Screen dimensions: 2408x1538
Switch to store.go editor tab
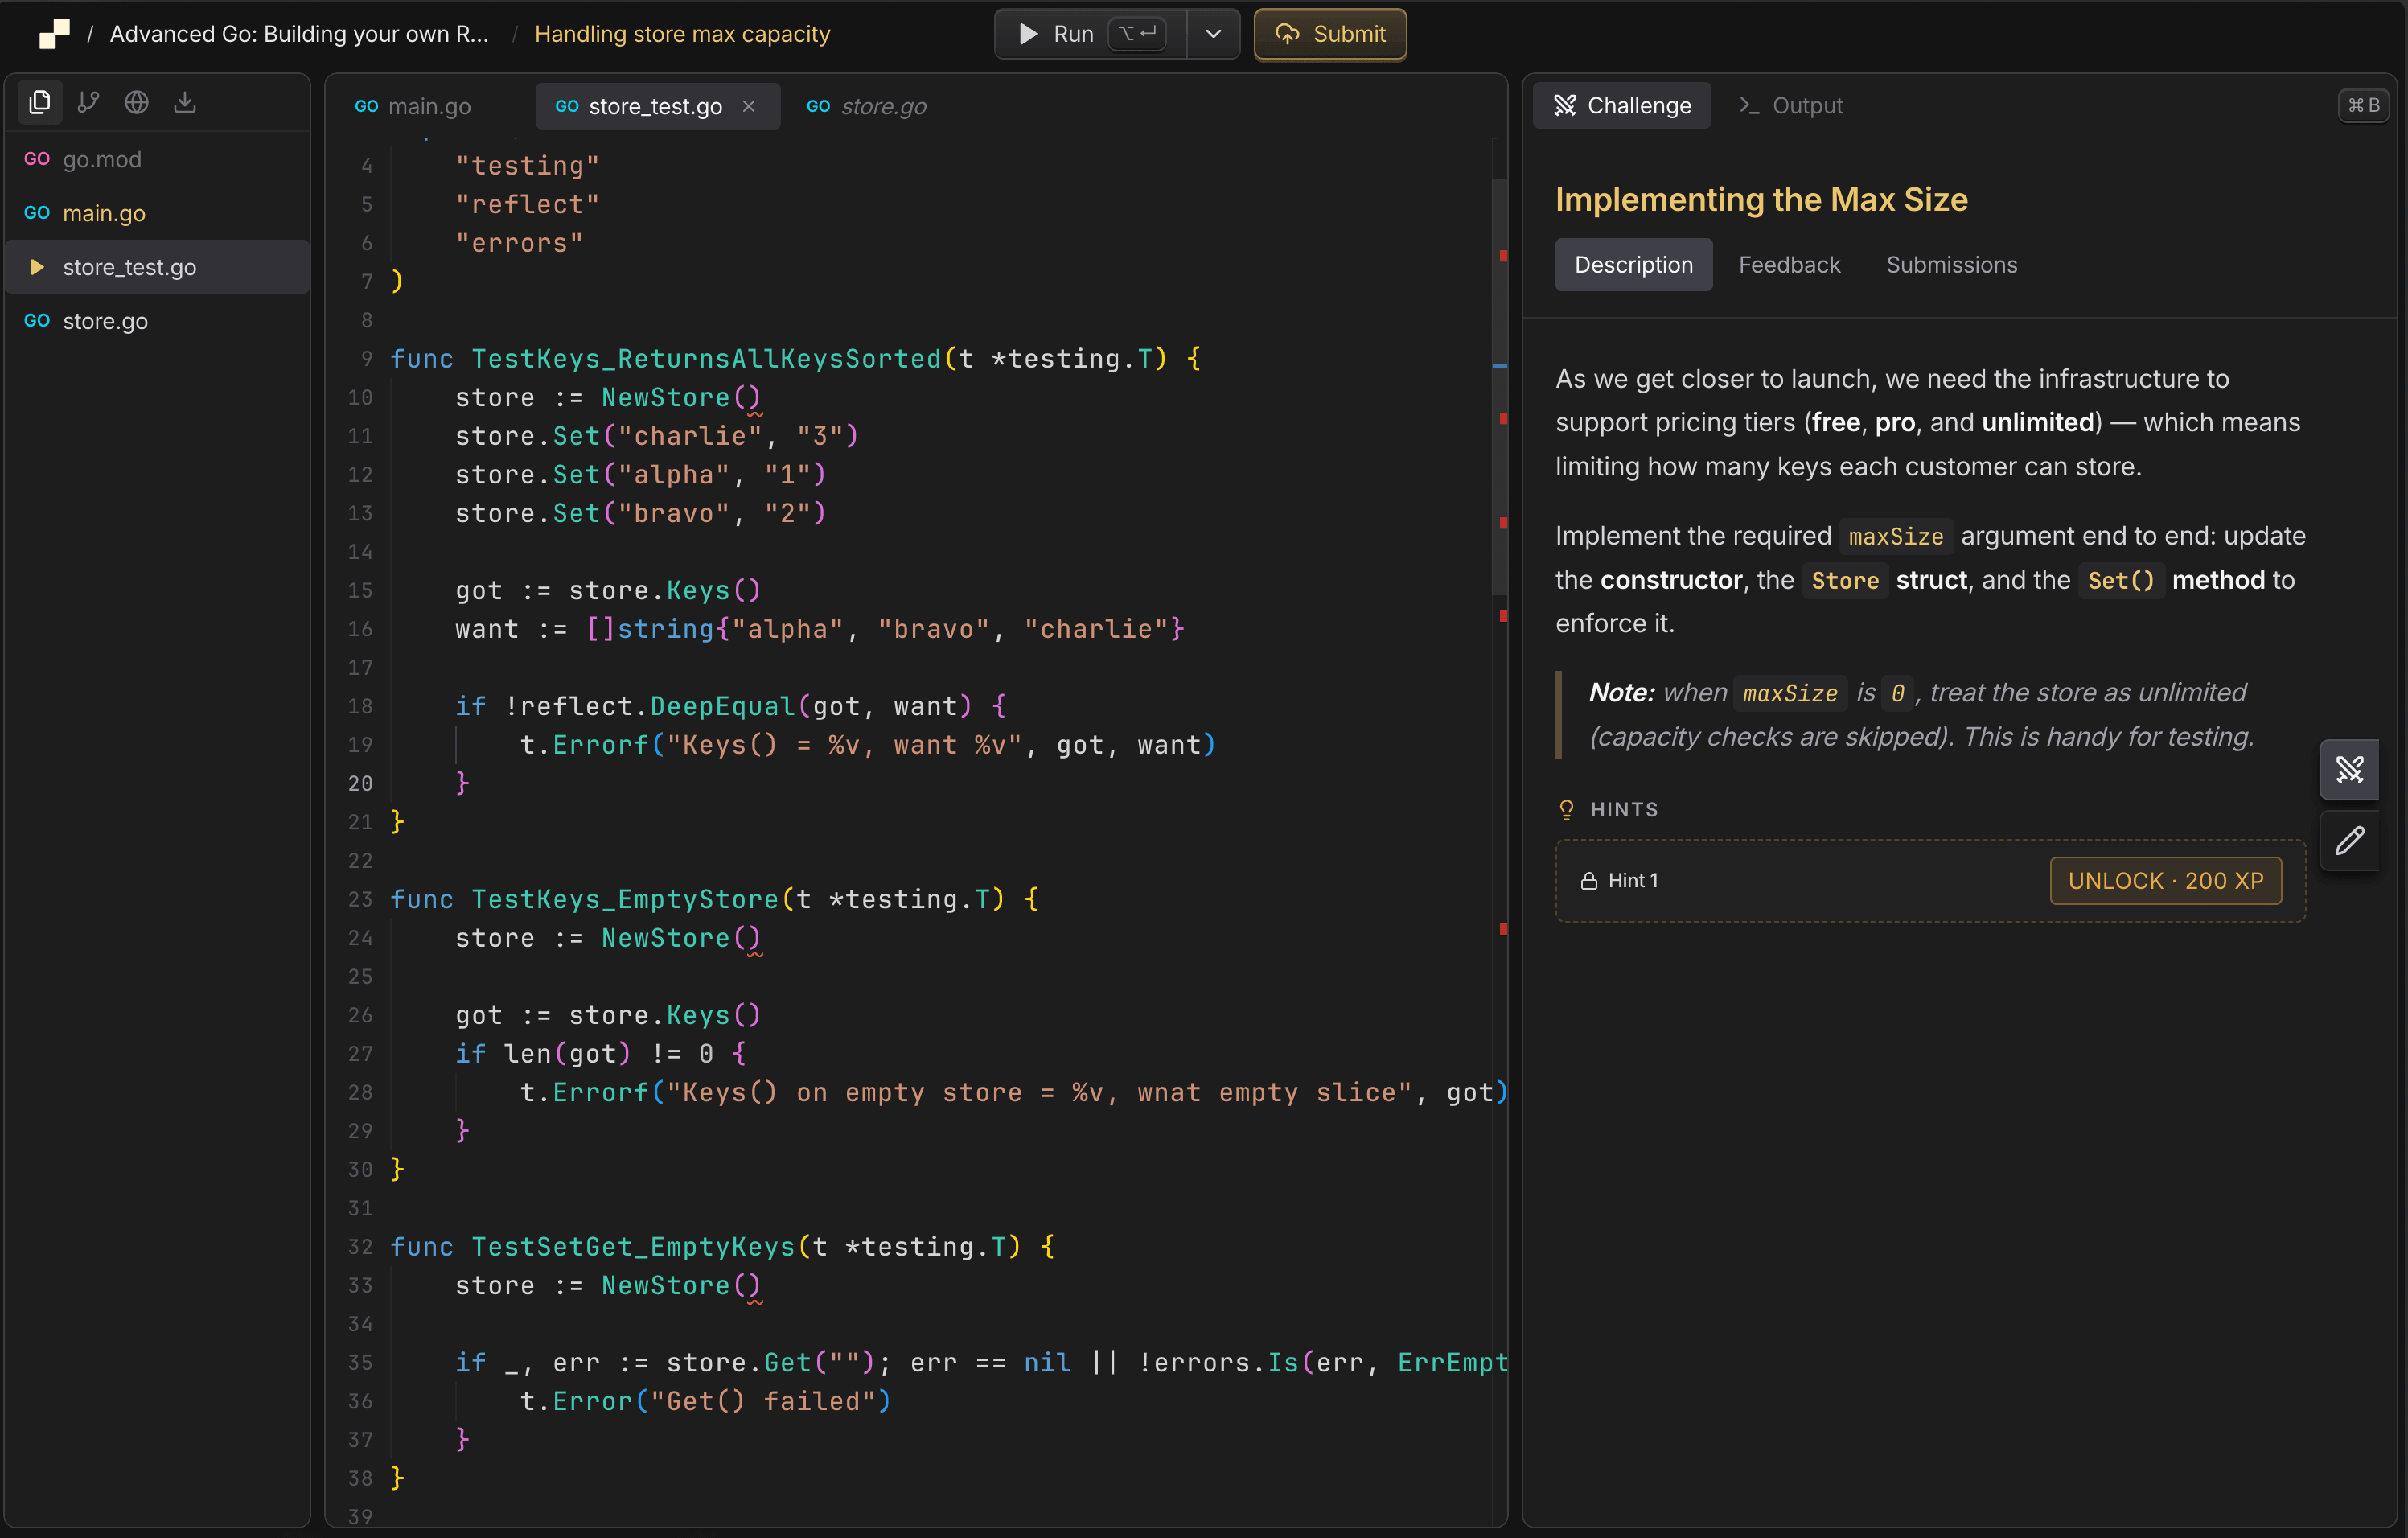click(x=866, y=106)
